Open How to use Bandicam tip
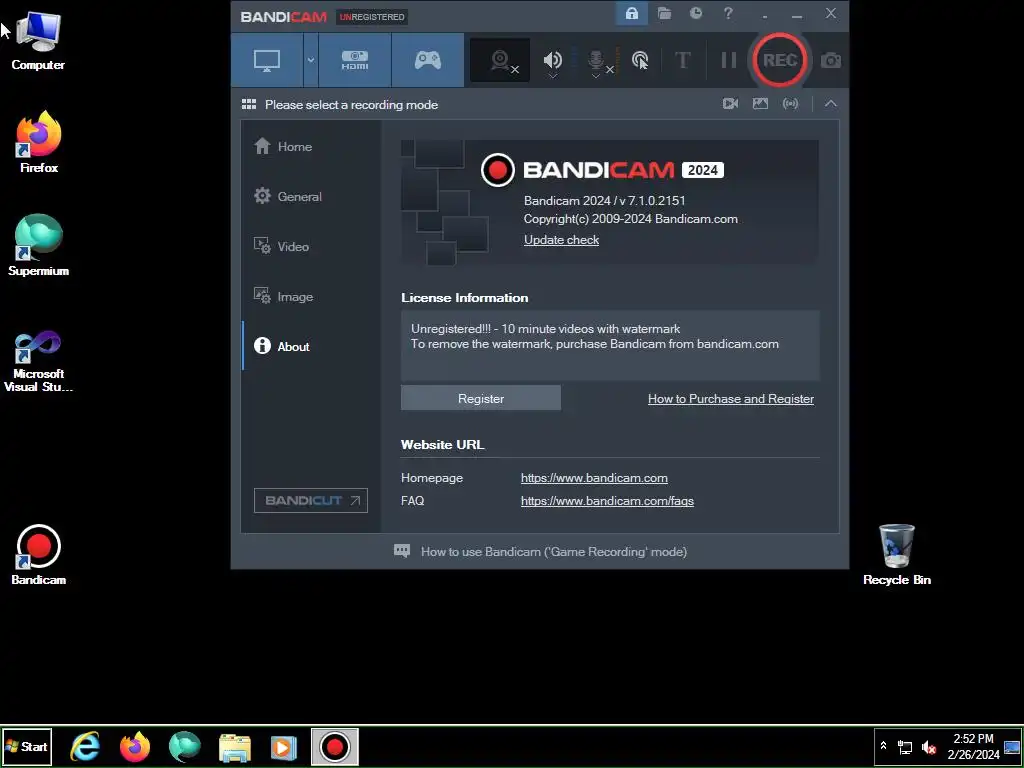The height and width of the screenshot is (768, 1024). pos(540,552)
